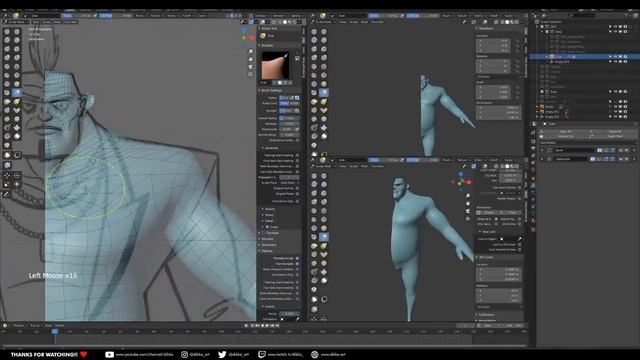Disable the Threaded Sculpt checkbox
640x360 pixels.
coord(297,258)
